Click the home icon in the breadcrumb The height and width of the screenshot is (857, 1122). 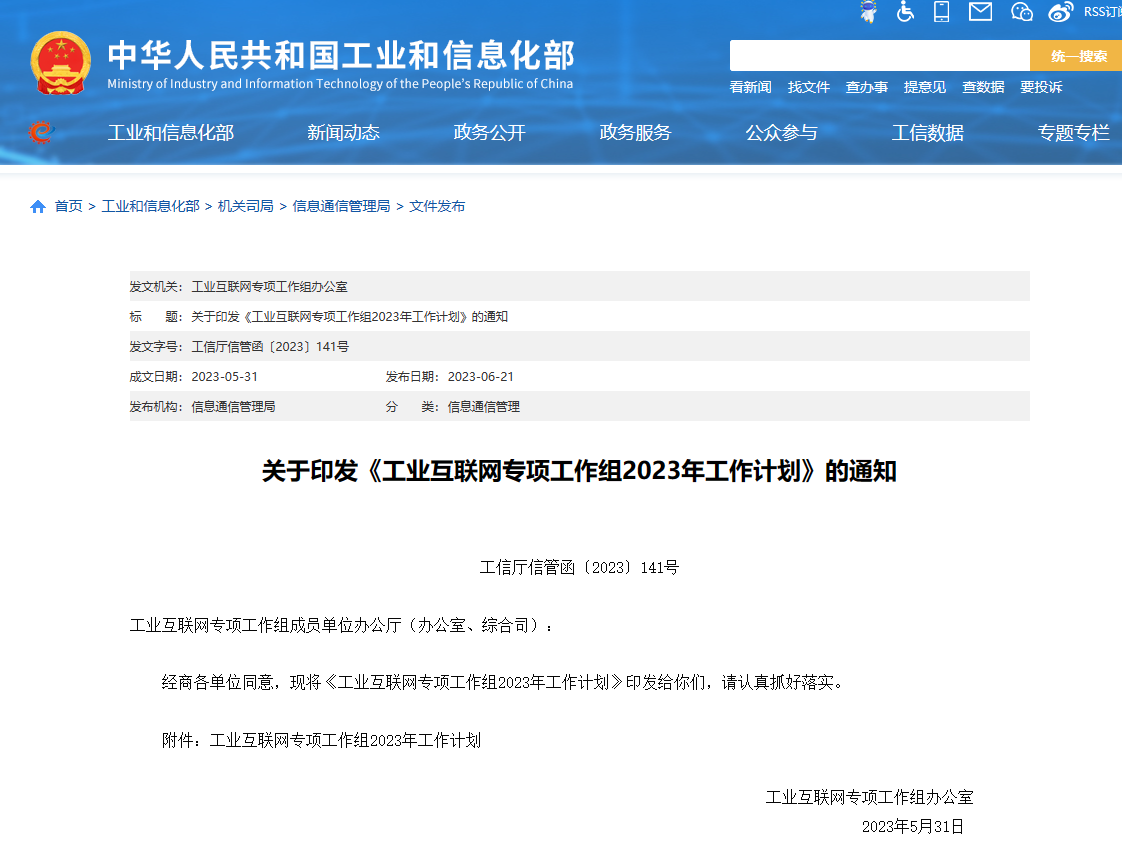pyautogui.click(x=37, y=206)
